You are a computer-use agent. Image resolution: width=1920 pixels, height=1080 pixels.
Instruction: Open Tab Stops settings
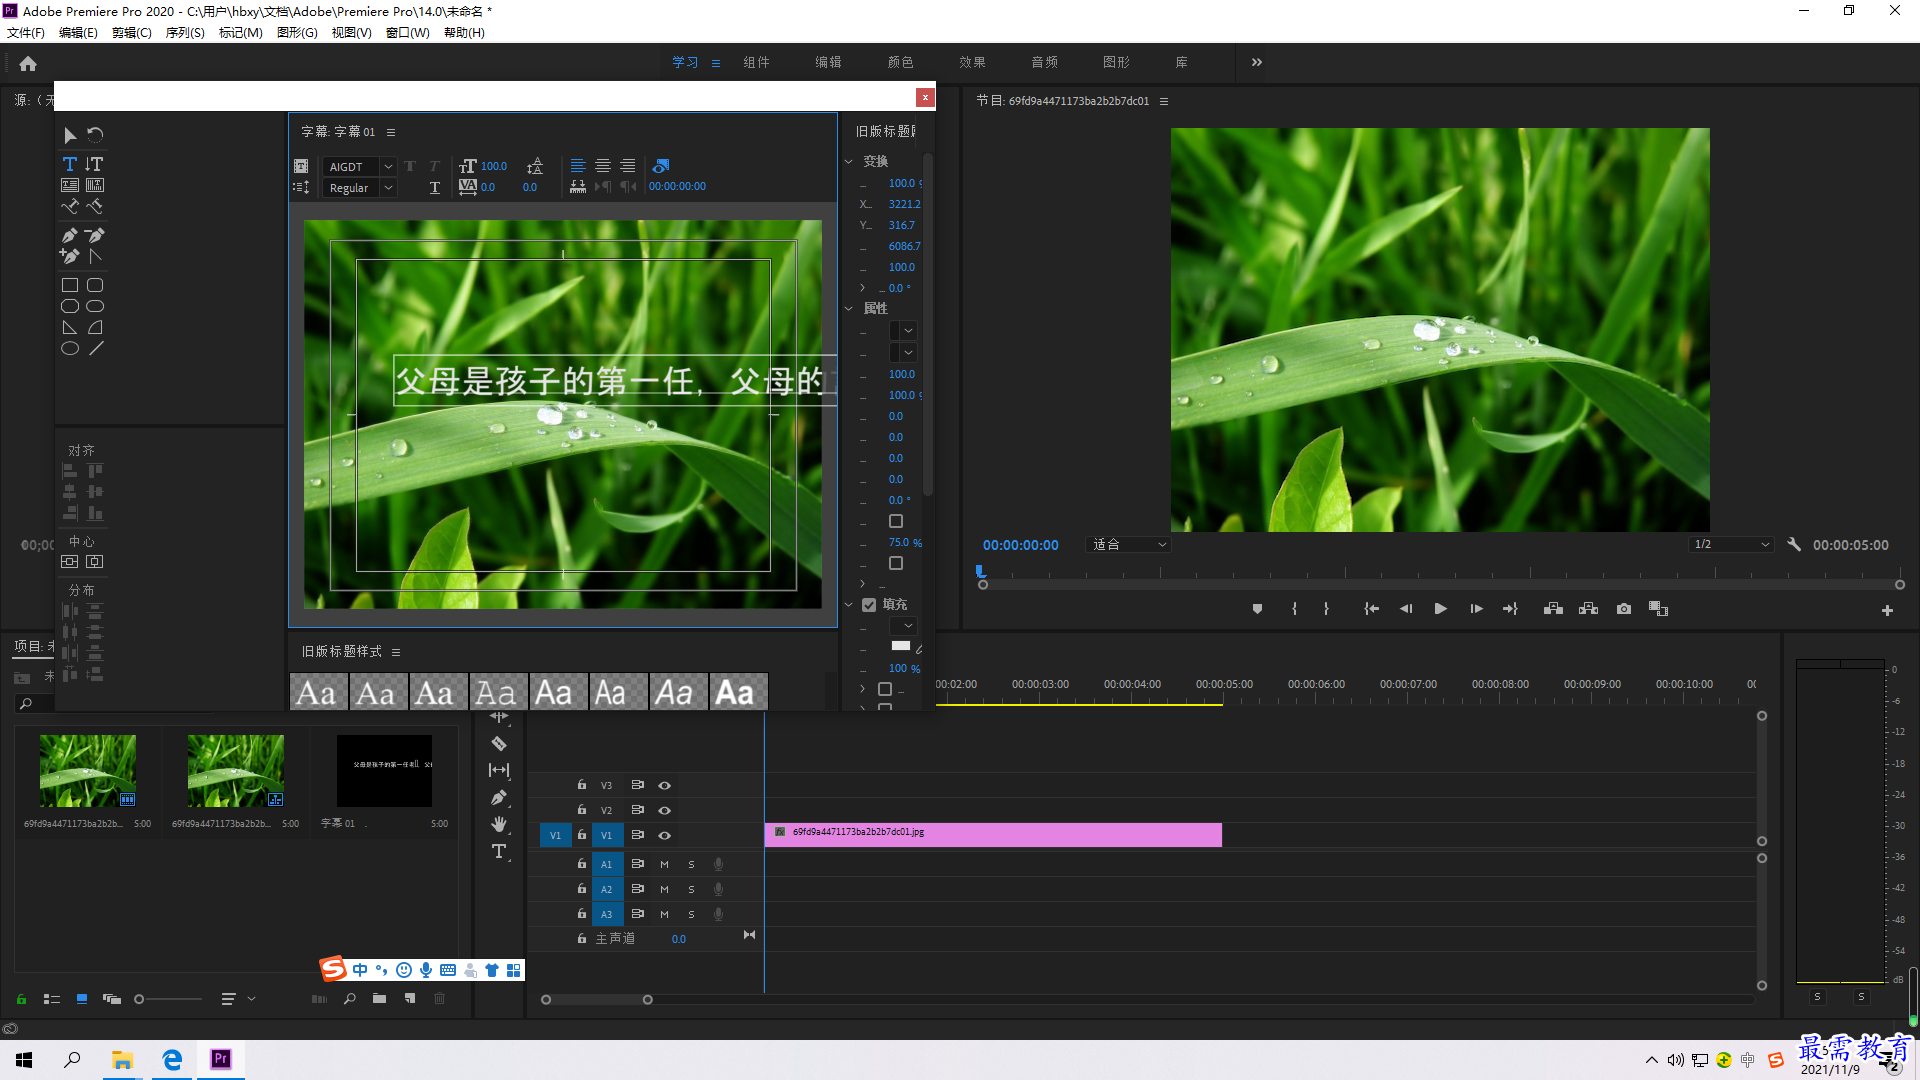point(578,187)
